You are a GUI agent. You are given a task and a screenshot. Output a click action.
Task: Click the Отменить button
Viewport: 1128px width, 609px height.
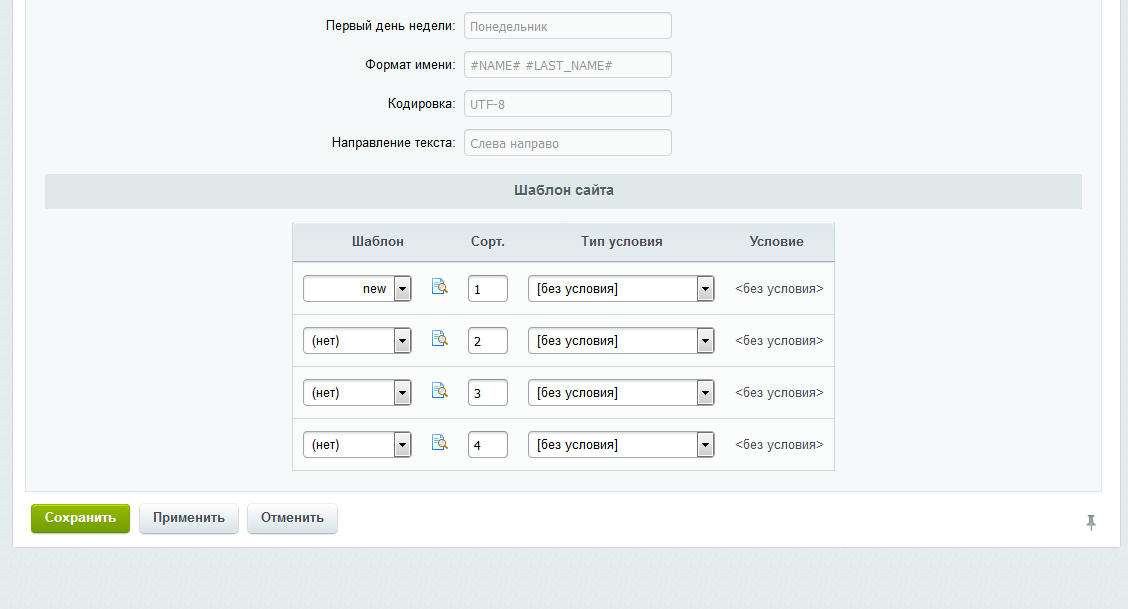point(292,518)
